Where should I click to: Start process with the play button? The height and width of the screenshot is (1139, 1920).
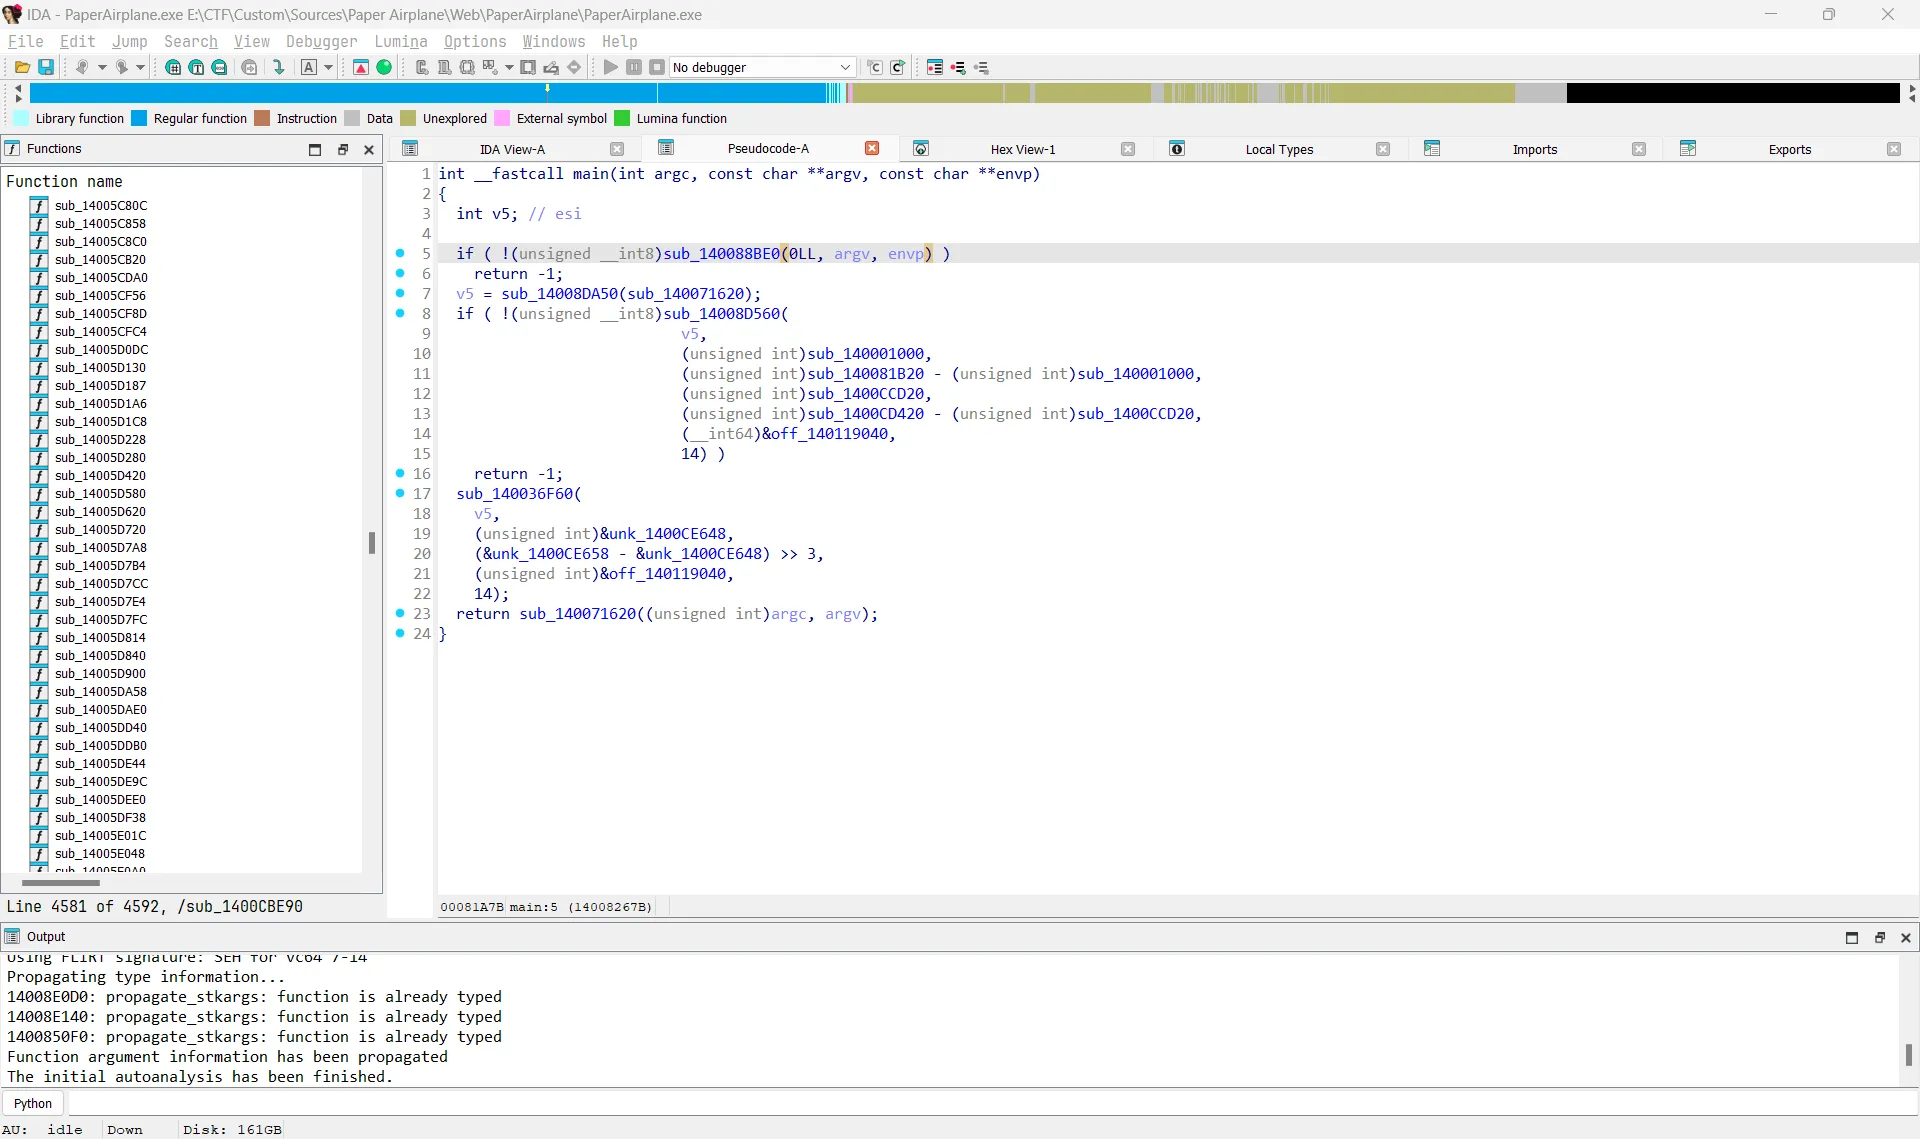click(x=610, y=67)
